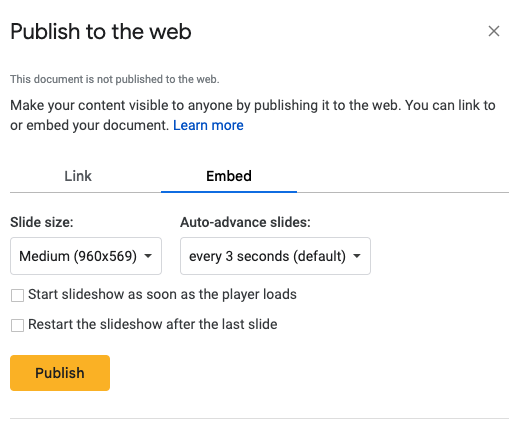Click the Make your content visible description
The height and width of the screenshot is (425, 509).
[253, 115]
